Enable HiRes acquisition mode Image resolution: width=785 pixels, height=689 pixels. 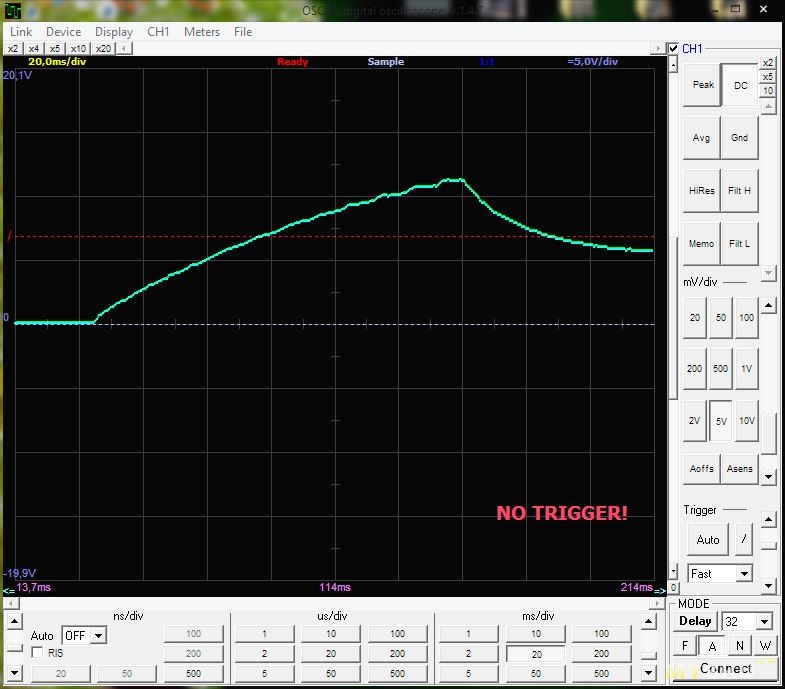[x=701, y=191]
